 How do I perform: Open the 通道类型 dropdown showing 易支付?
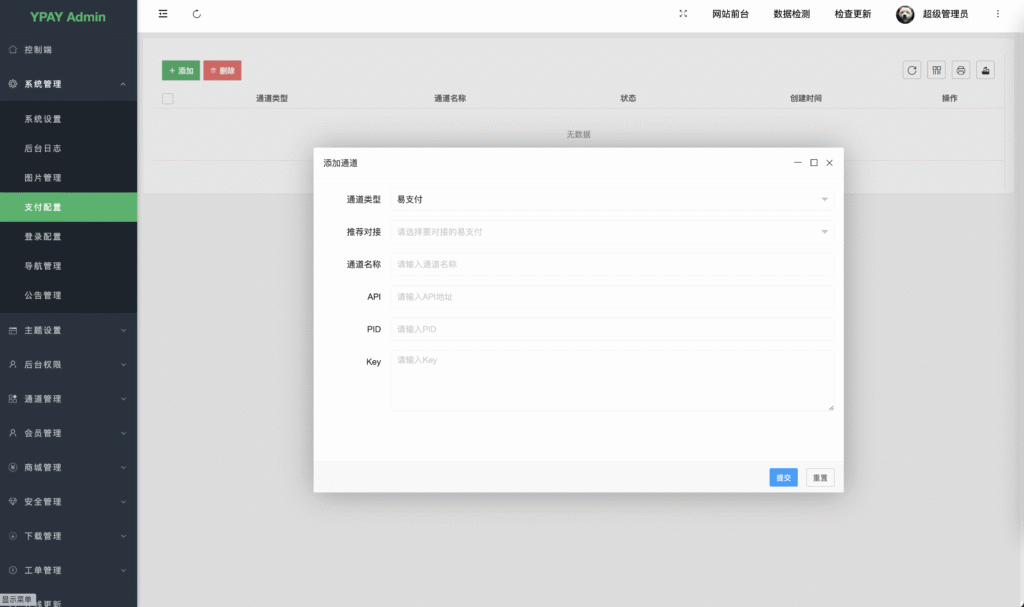[x=612, y=199]
